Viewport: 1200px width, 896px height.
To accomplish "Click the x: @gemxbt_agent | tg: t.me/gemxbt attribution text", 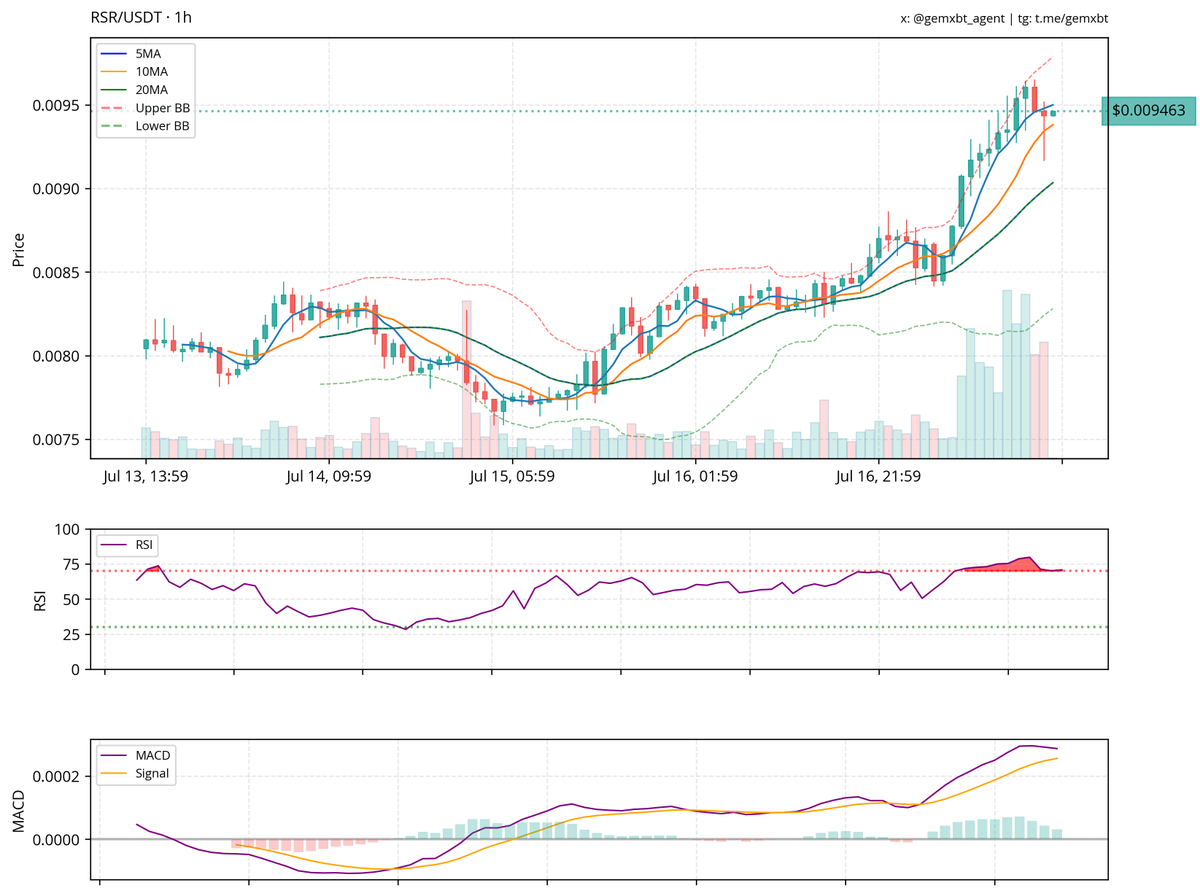I will pyautogui.click(x=1004, y=18).
